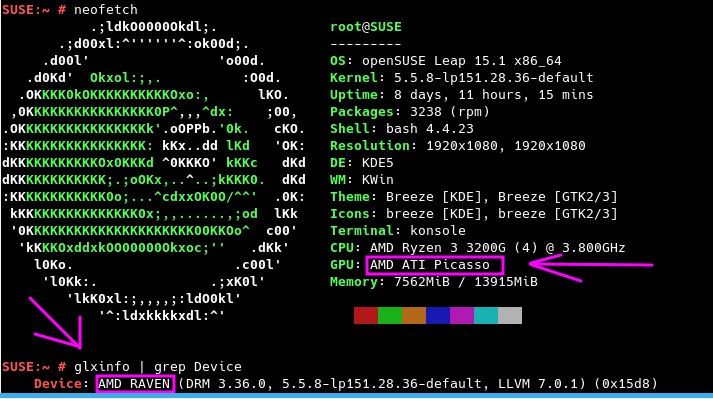Click the GPU value 'AMD ATI Picasso'
The width and height of the screenshot is (713, 399).
click(x=430, y=265)
